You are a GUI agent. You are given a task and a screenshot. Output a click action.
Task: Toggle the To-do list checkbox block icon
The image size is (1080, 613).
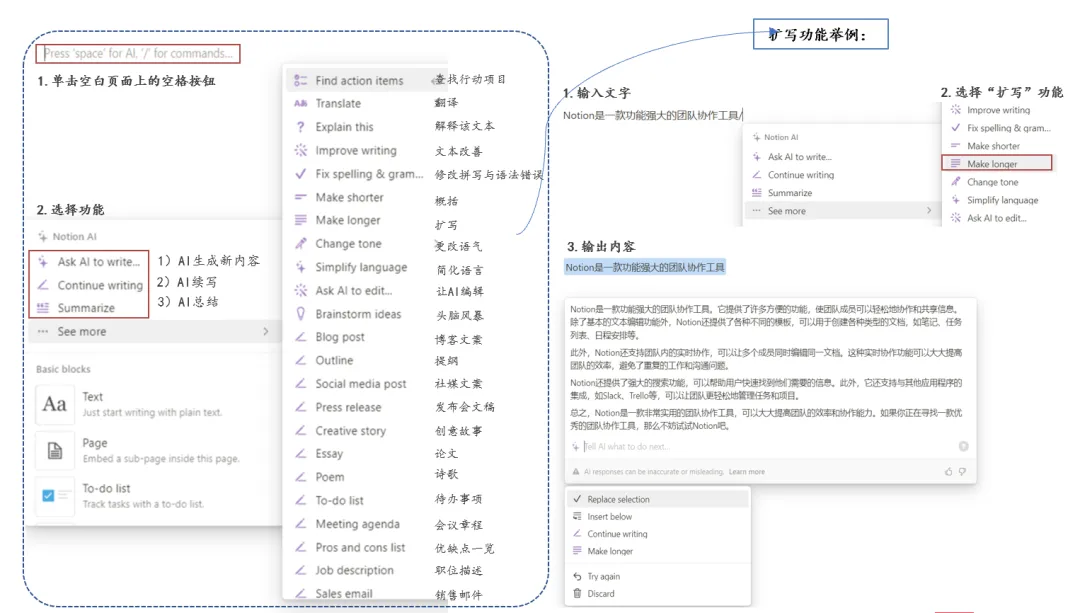[x=54, y=495]
